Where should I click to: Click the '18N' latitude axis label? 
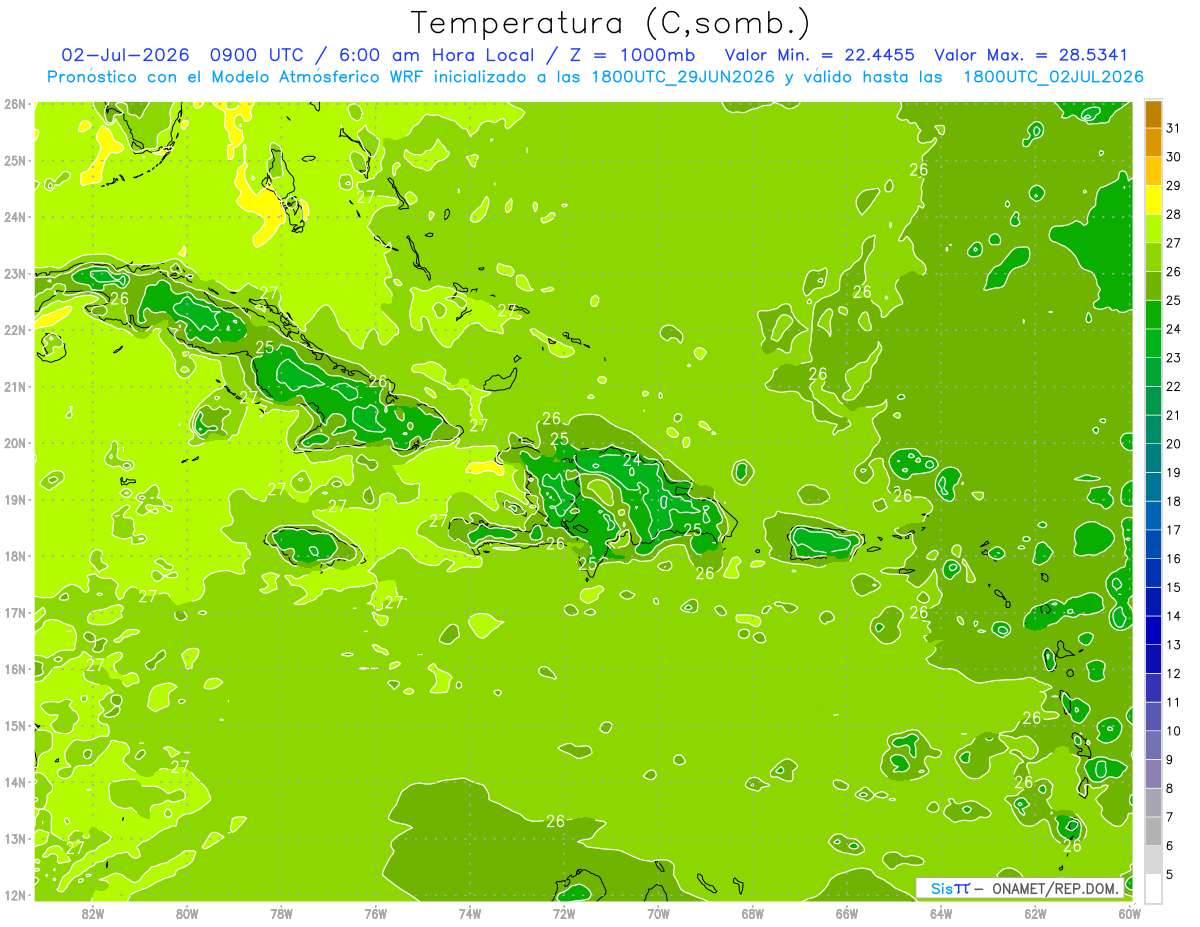tap(14, 556)
